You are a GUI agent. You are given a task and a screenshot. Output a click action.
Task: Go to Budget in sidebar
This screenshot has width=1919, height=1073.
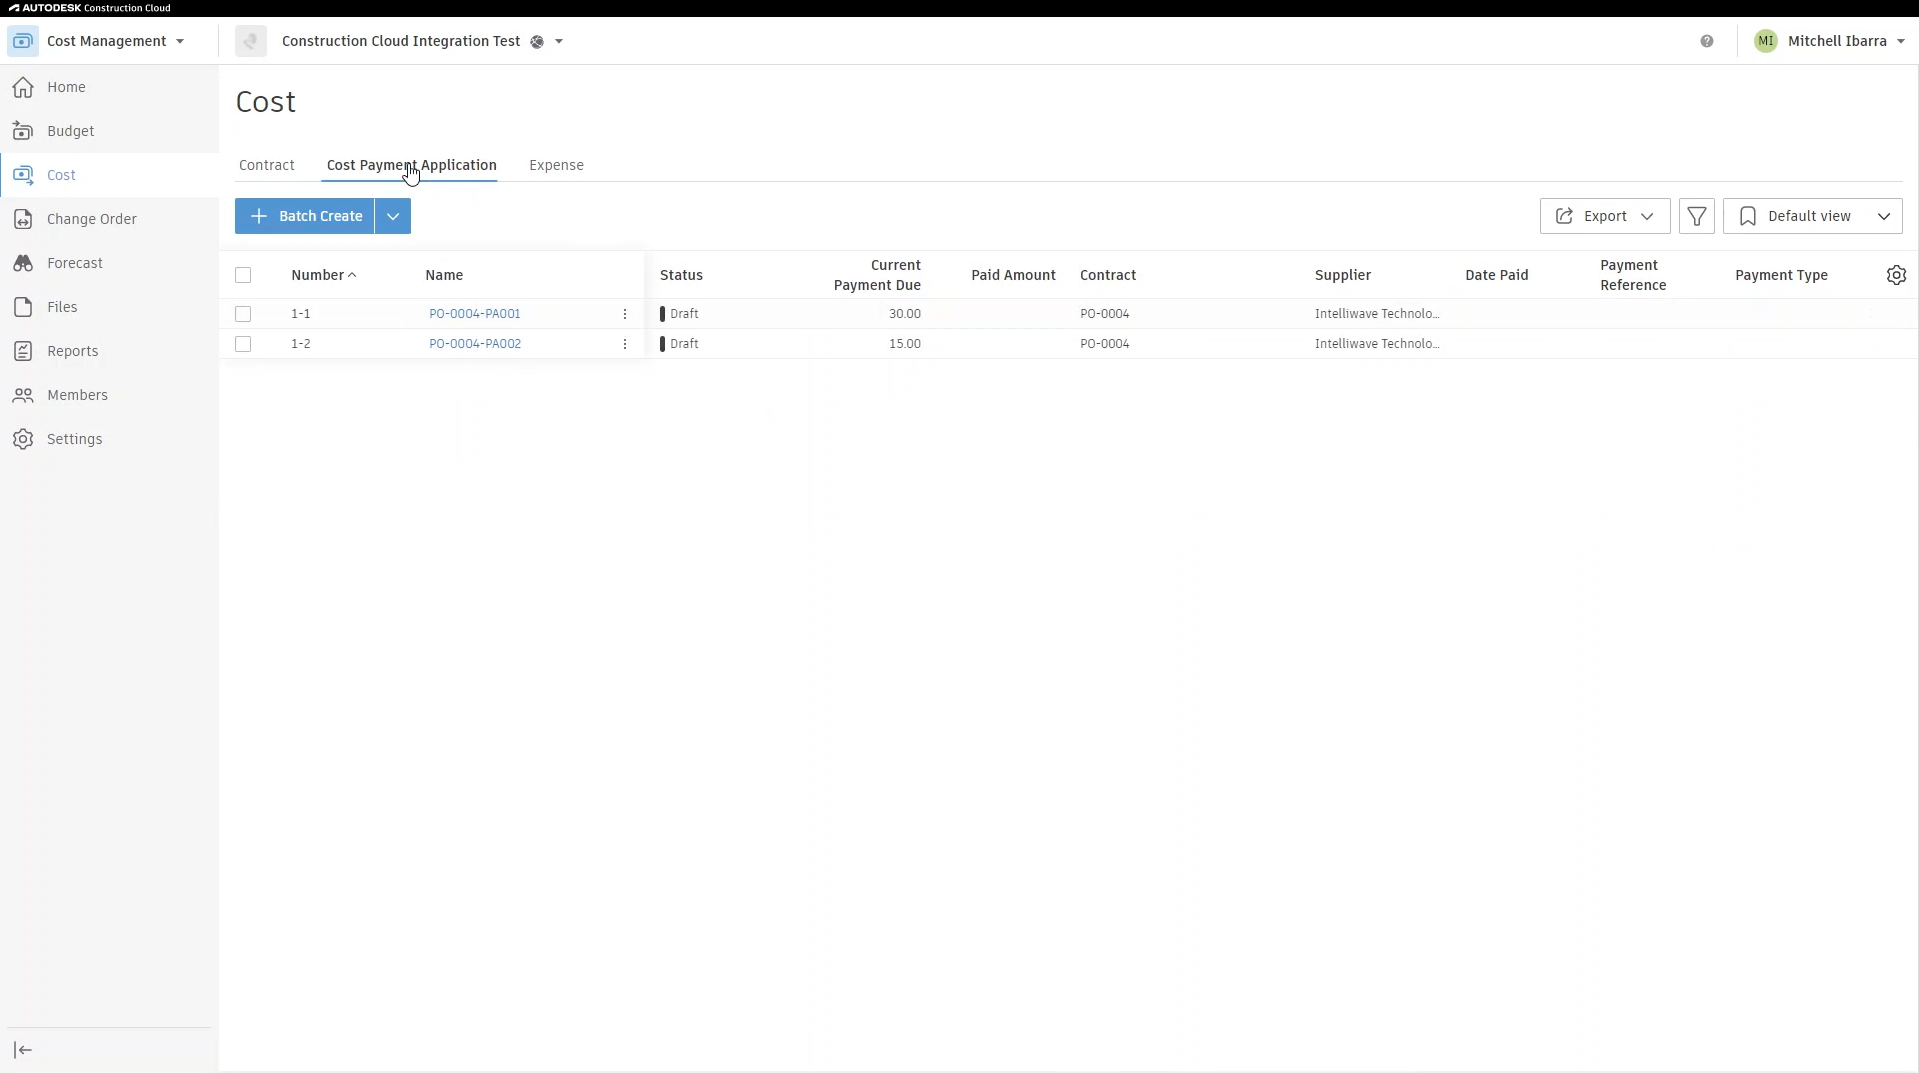tap(71, 131)
